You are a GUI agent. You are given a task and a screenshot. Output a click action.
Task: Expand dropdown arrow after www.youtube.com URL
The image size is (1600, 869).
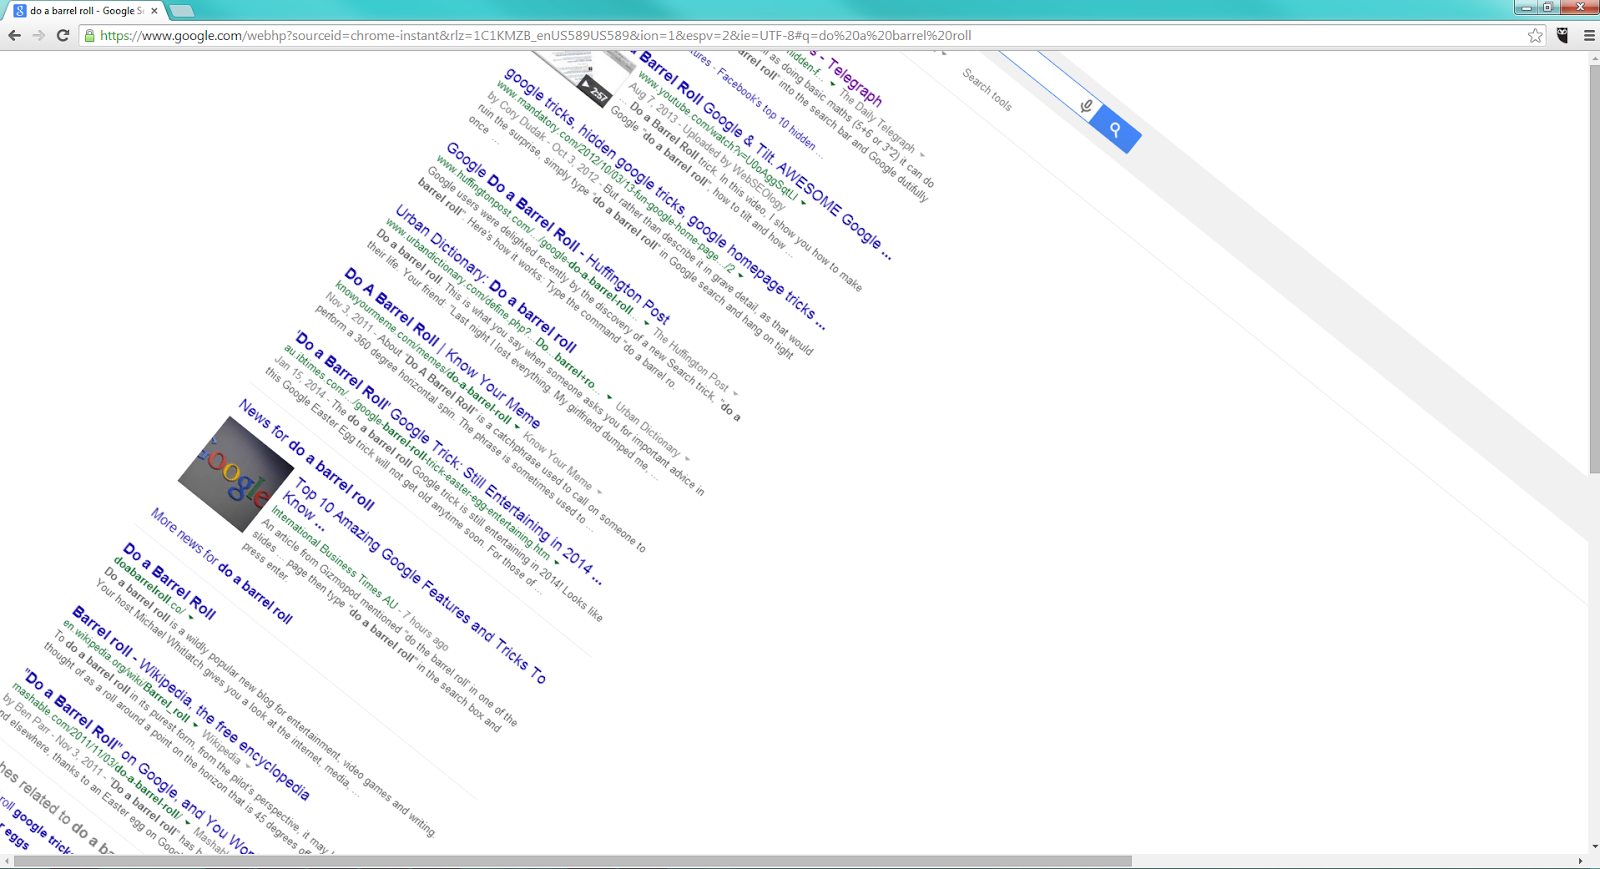[x=803, y=203]
